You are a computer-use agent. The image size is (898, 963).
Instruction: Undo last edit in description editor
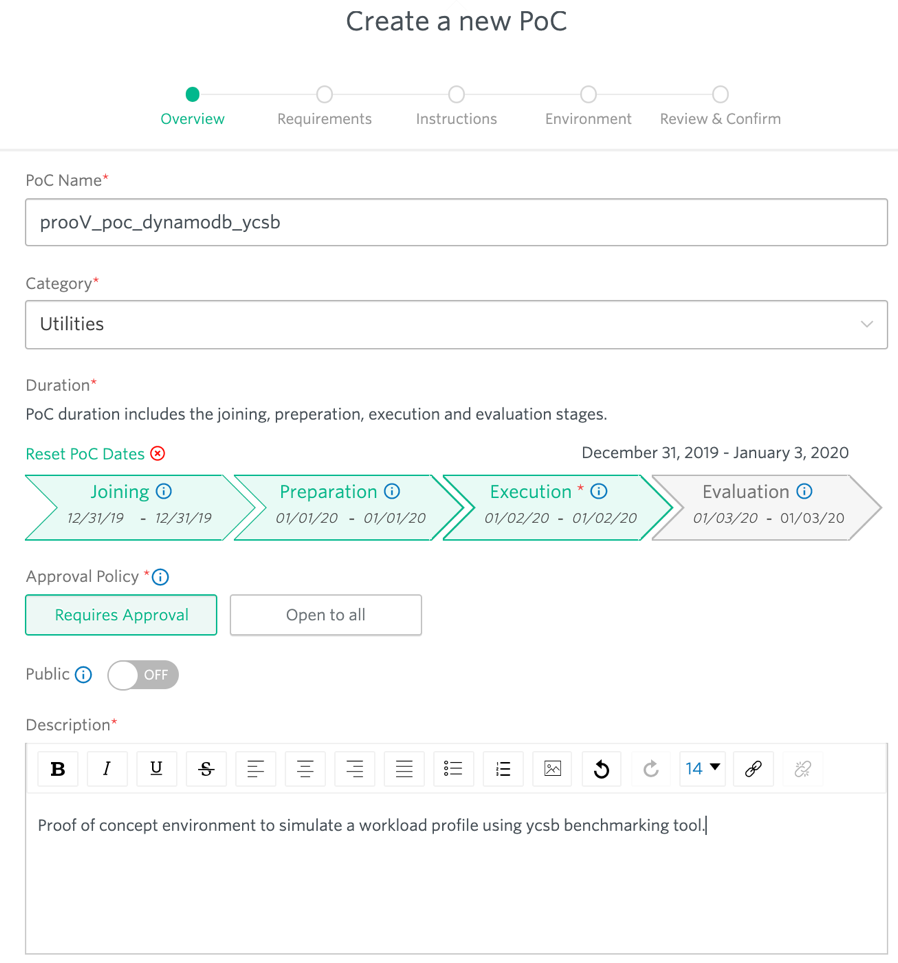coord(601,768)
